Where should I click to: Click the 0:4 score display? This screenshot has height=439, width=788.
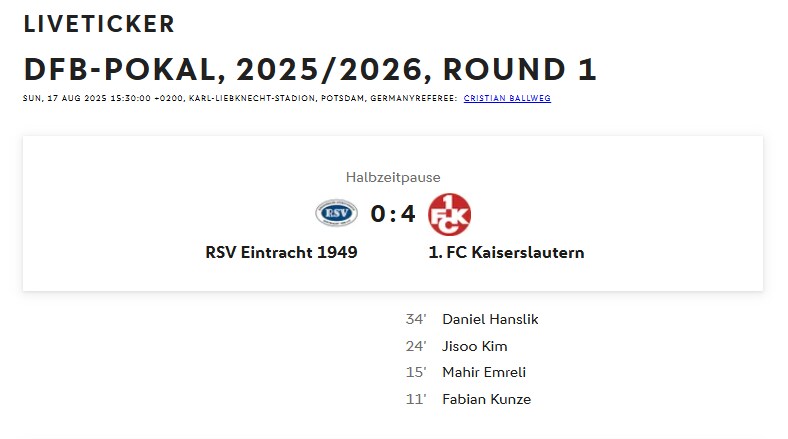click(393, 214)
